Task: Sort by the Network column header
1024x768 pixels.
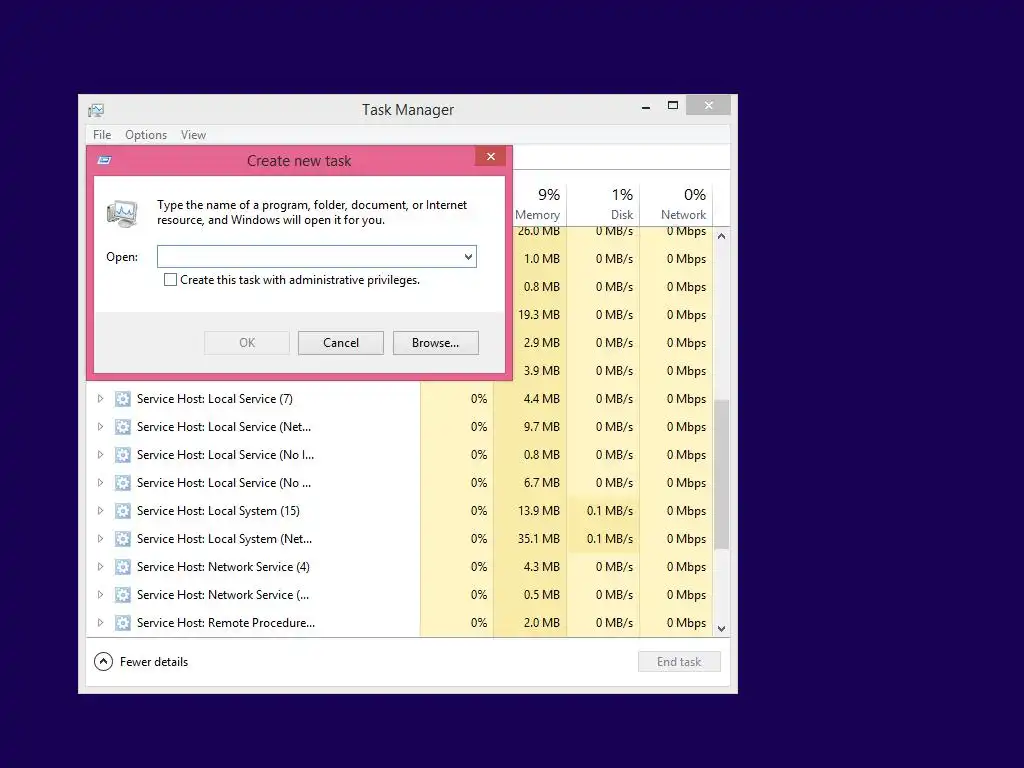Action: (x=676, y=204)
